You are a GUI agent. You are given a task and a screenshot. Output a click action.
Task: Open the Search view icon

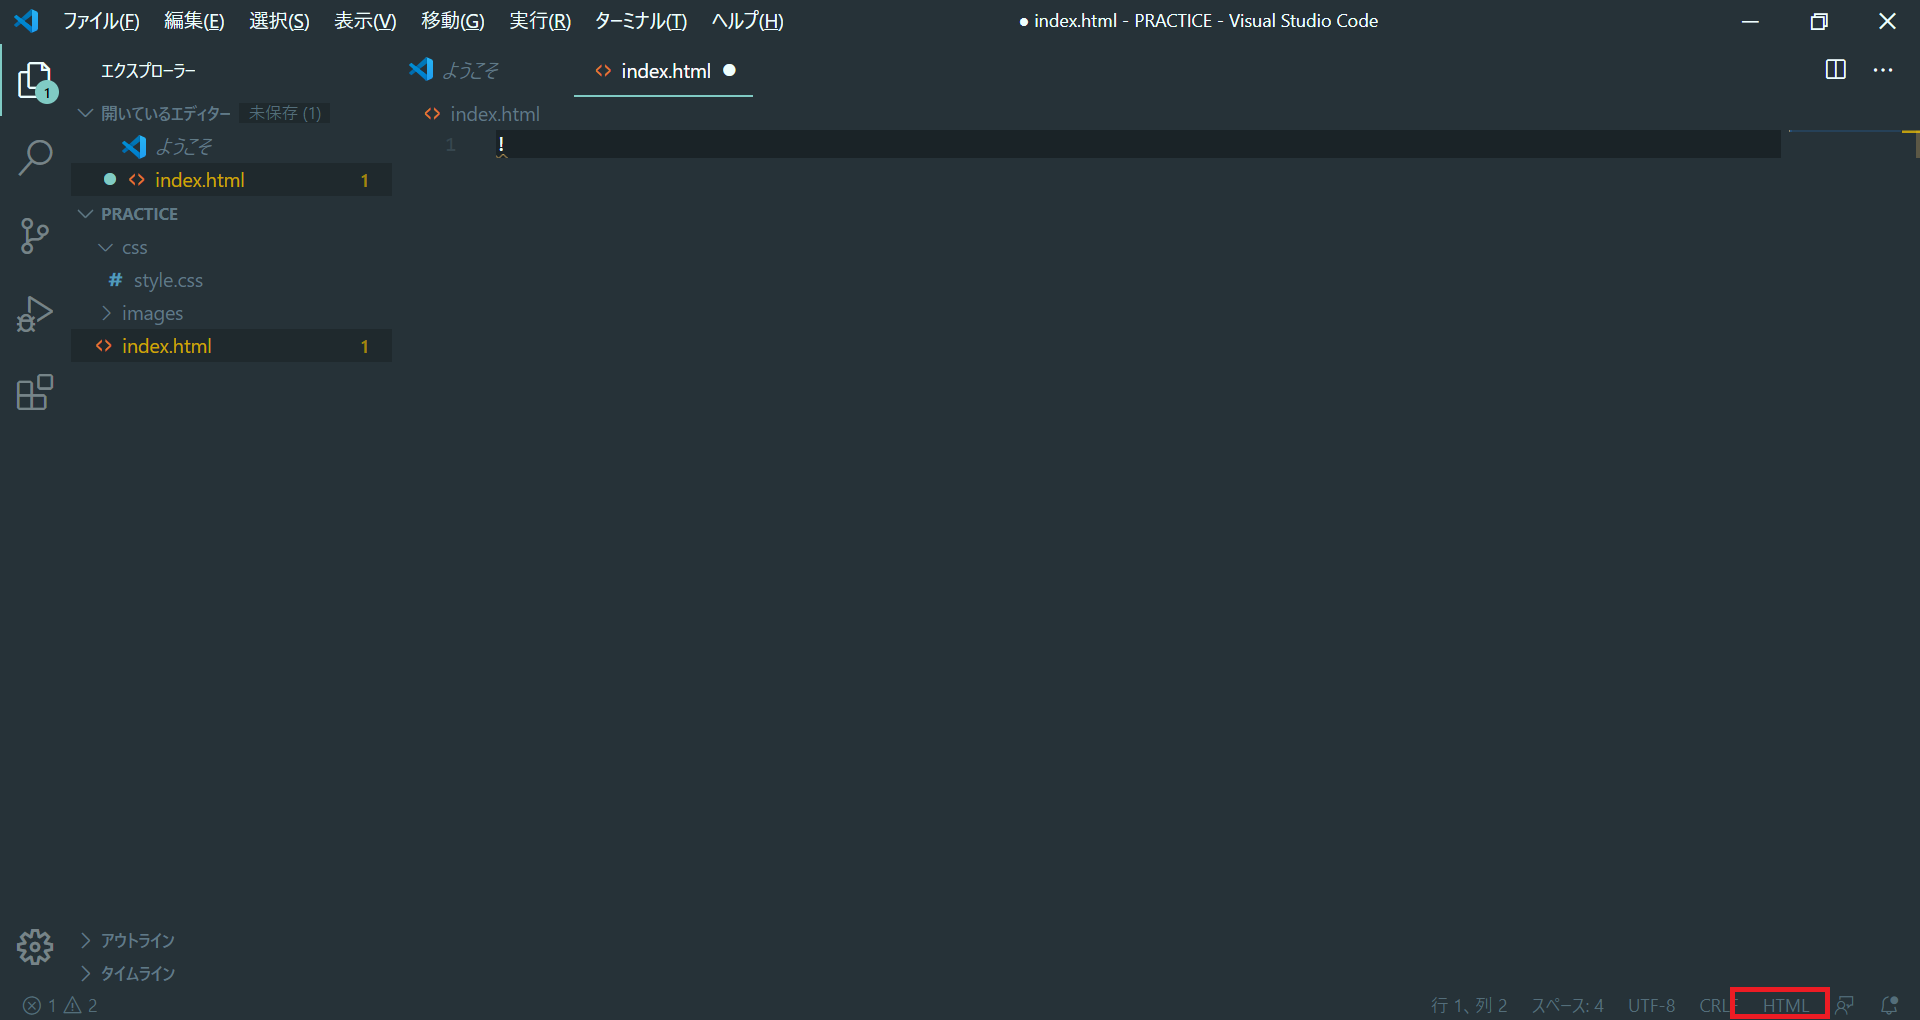pos(35,158)
